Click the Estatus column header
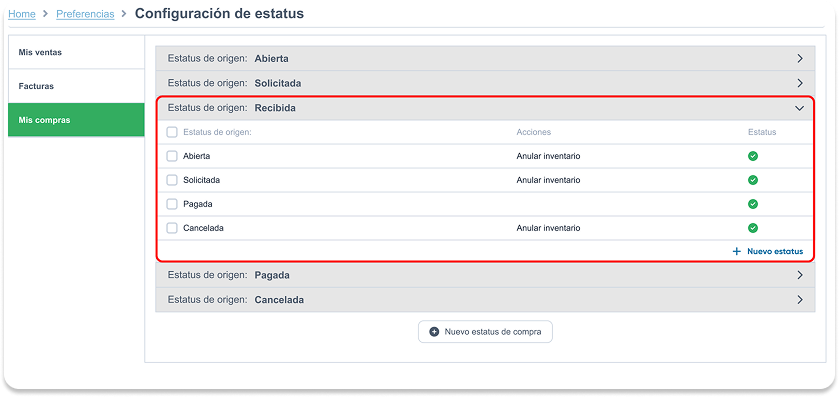Image resolution: width=839 pixels, height=397 pixels. (x=762, y=132)
